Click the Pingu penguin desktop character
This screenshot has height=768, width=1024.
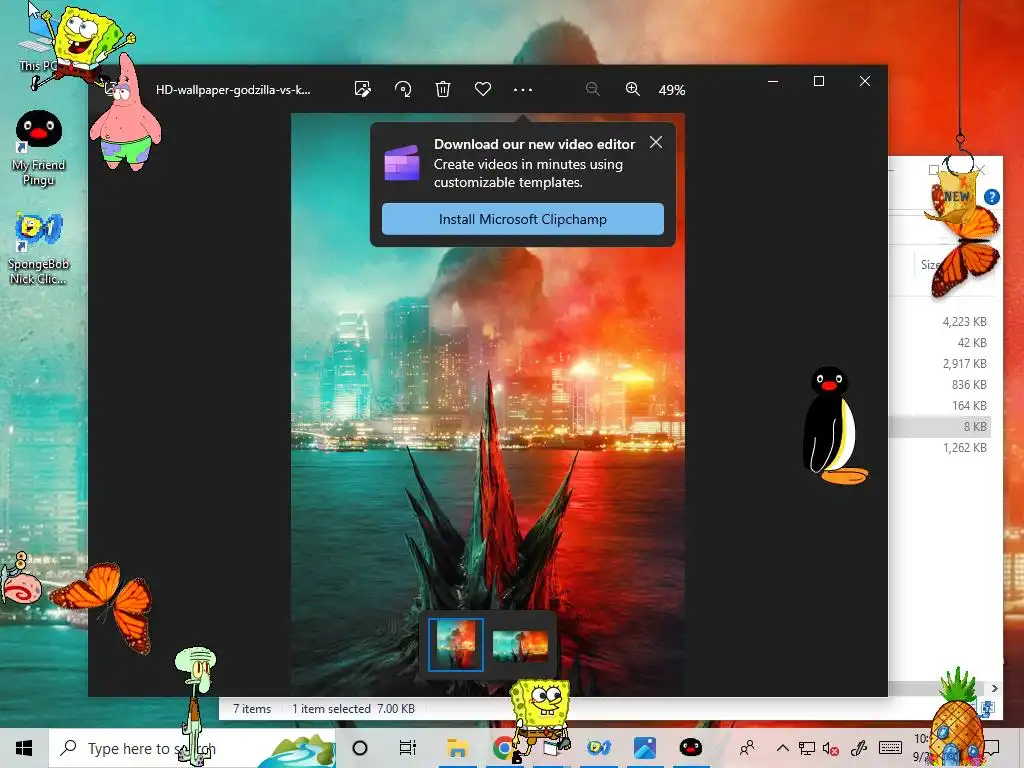coord(834,425)
